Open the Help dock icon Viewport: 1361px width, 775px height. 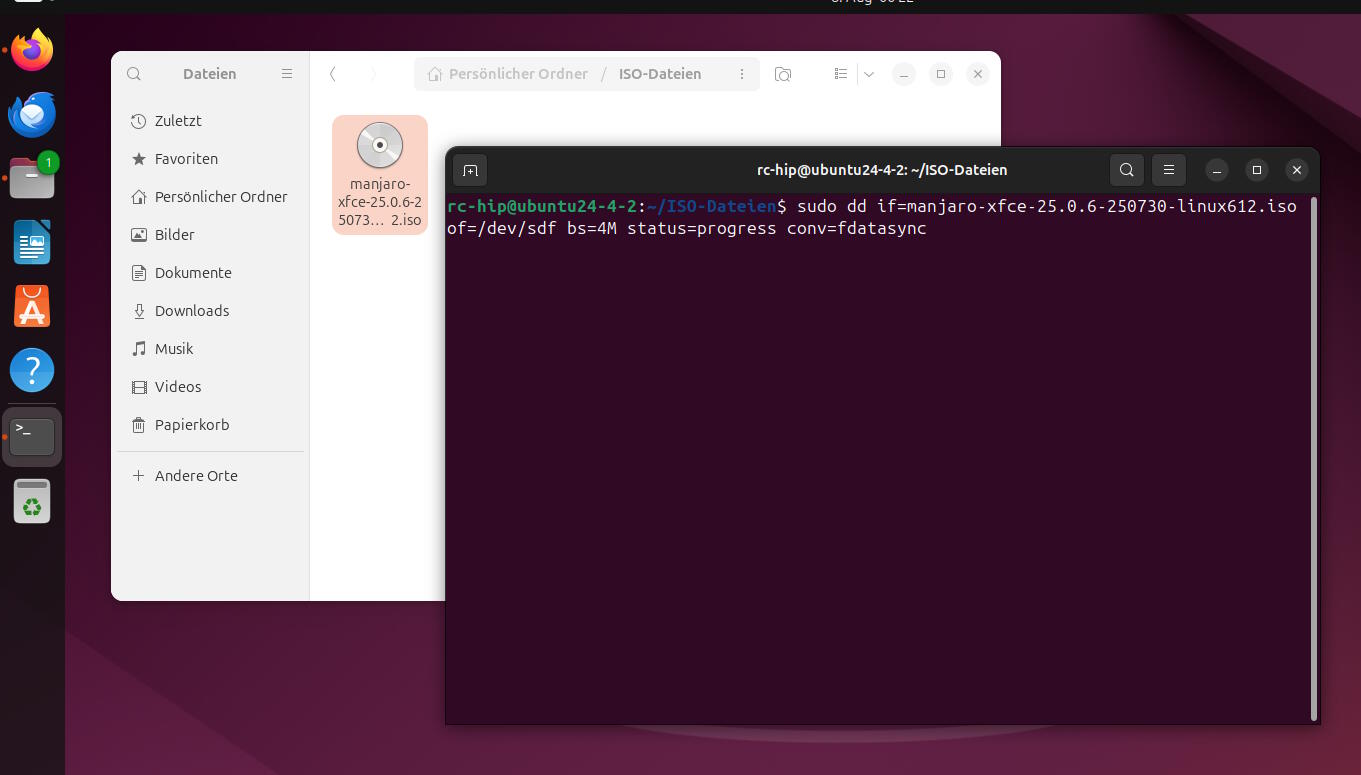pos(32,370)
